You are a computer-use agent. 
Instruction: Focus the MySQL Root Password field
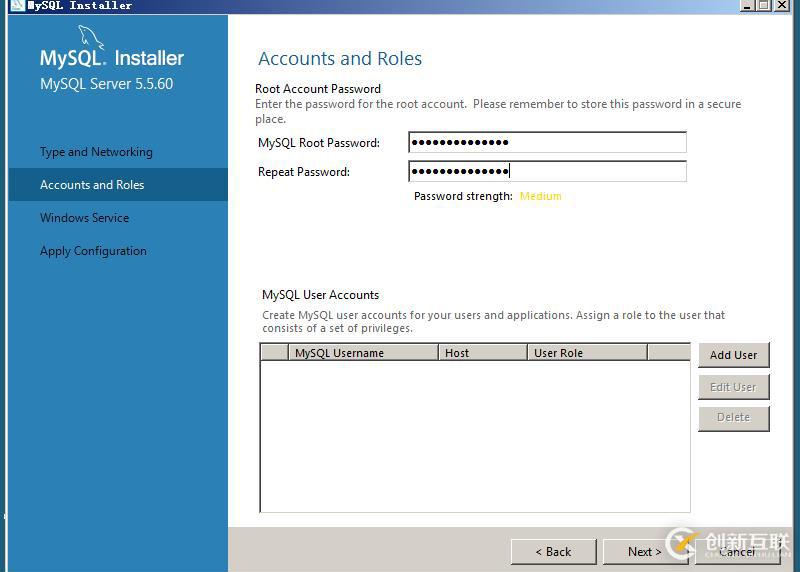(547, 142)
